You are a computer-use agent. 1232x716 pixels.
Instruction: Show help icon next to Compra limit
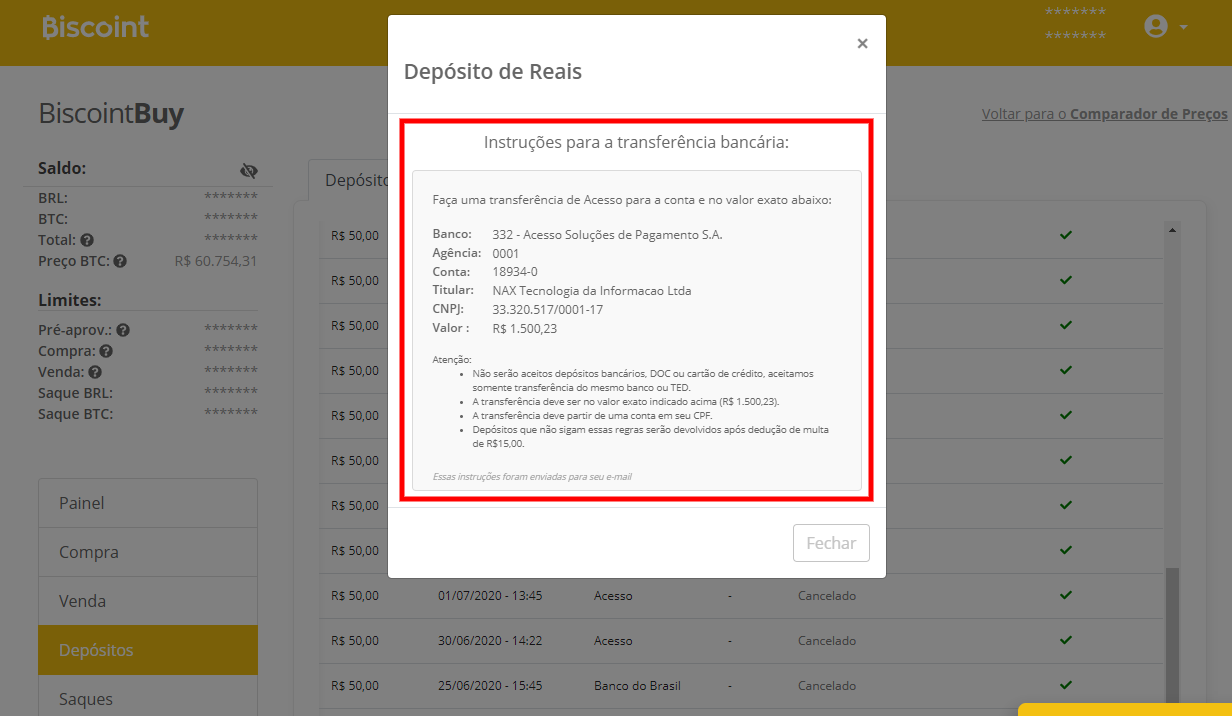click(106, 351)
